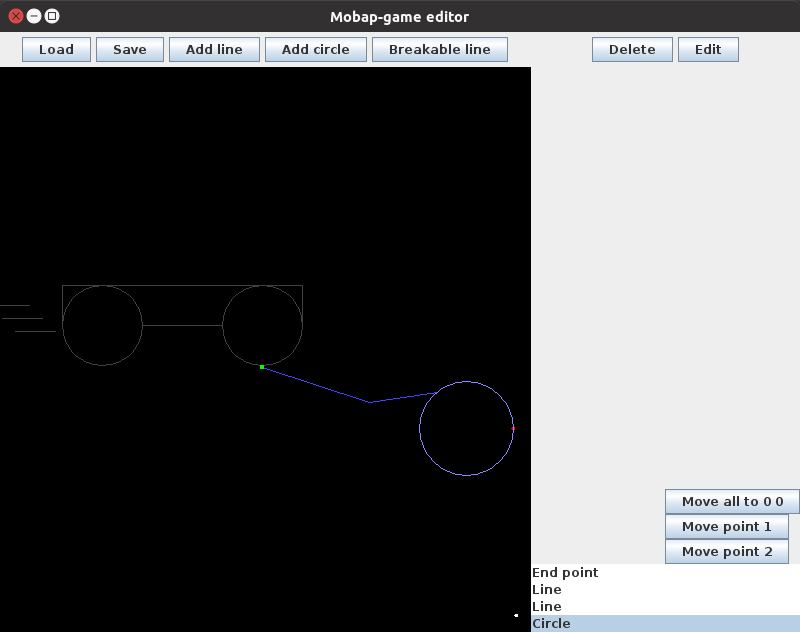Click the Load button

point(55,49)
